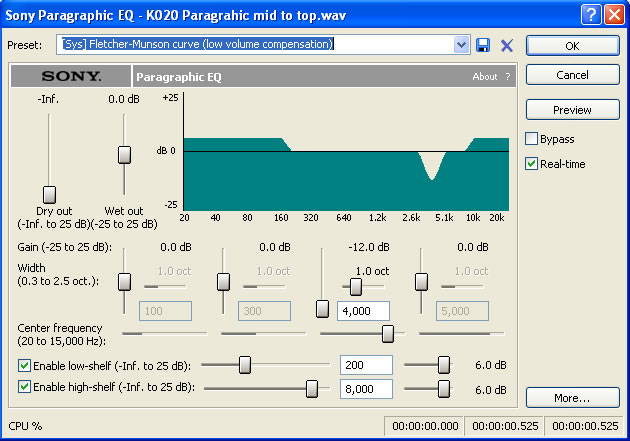Image resolution: width=630 pixels, height=441 pixels.
Task: Click the Dry out -Inf. value
Action: point(48,99)
